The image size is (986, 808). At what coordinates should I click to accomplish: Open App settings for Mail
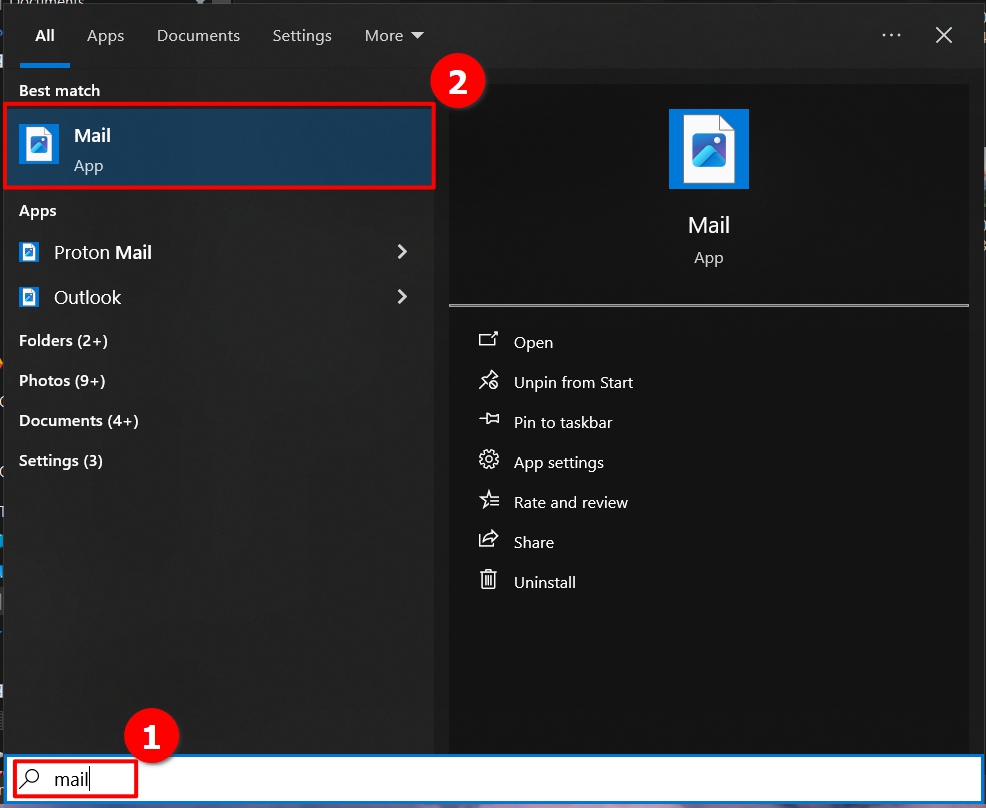point(488,461)
